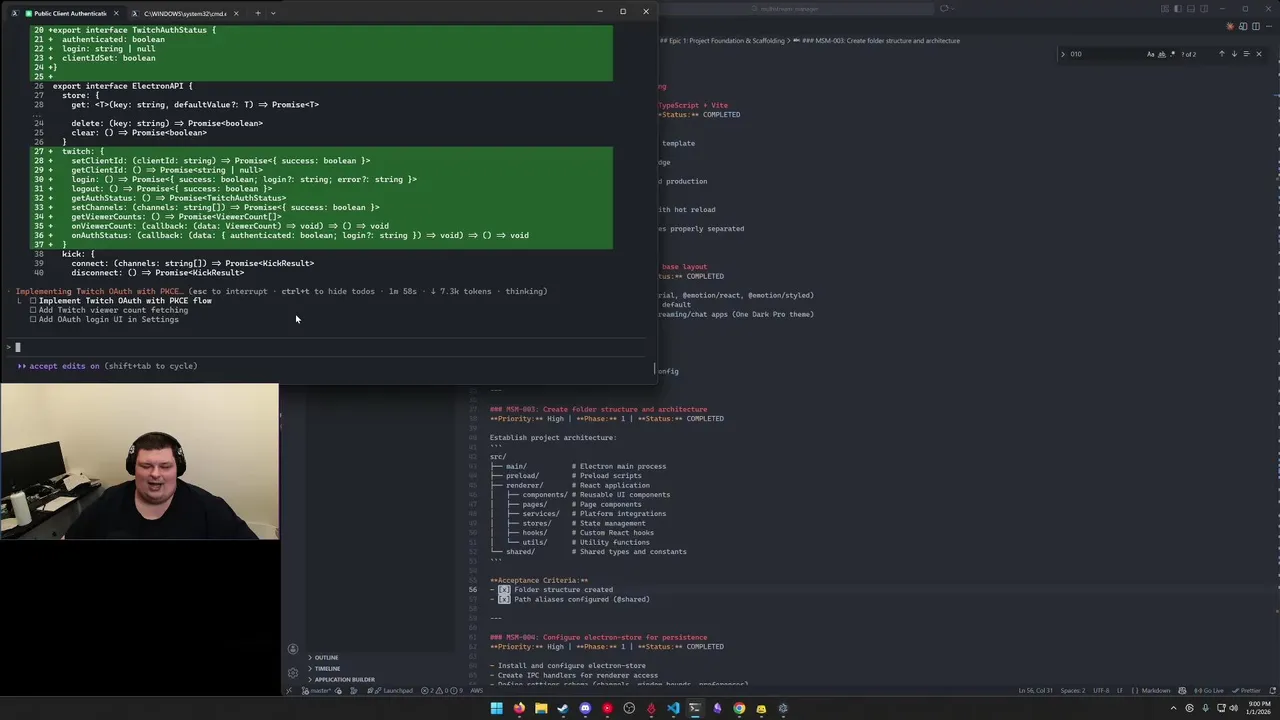
Task: Open Visual Studio Code from taskbar
Action: 673,708
